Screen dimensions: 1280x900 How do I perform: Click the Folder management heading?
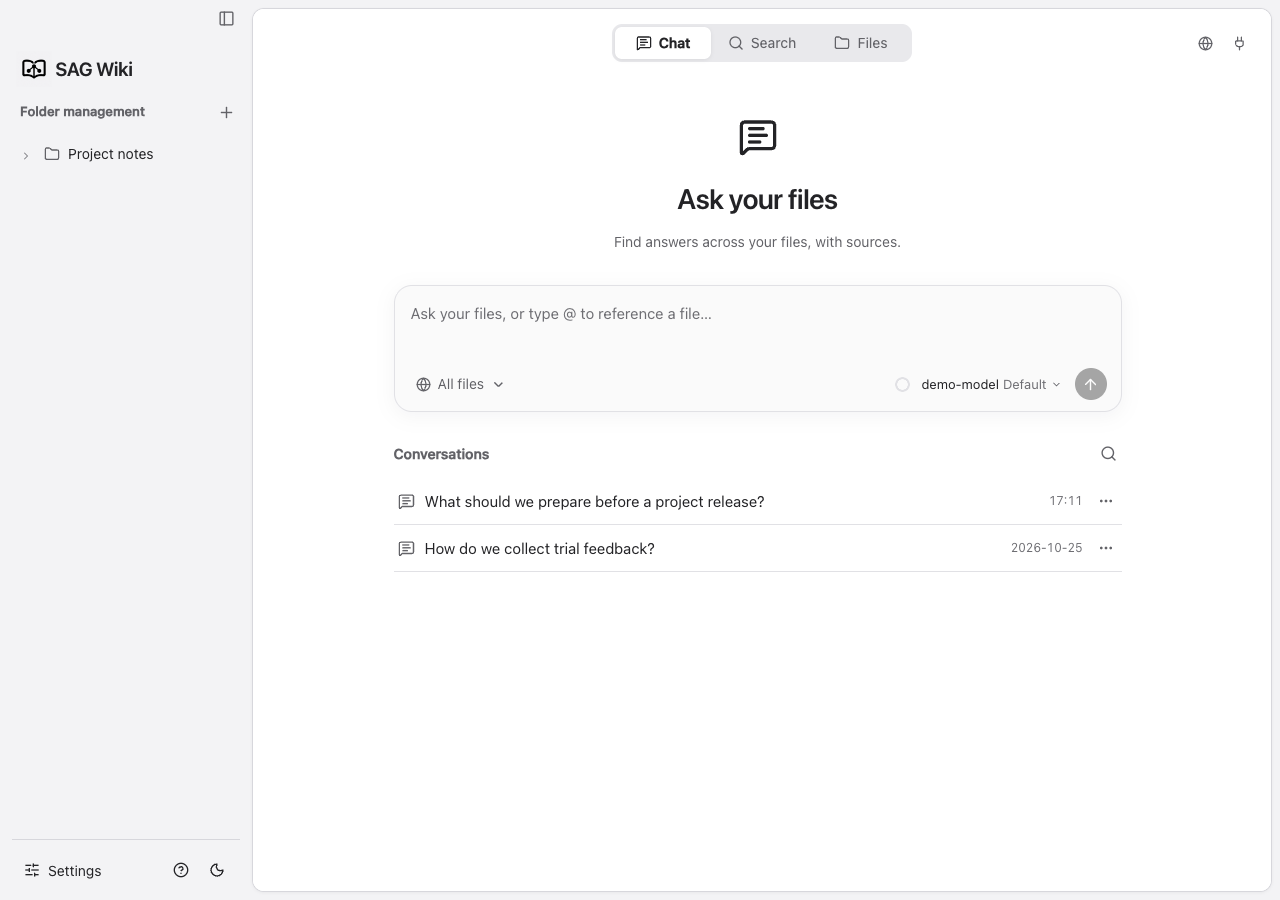(82, 111)
